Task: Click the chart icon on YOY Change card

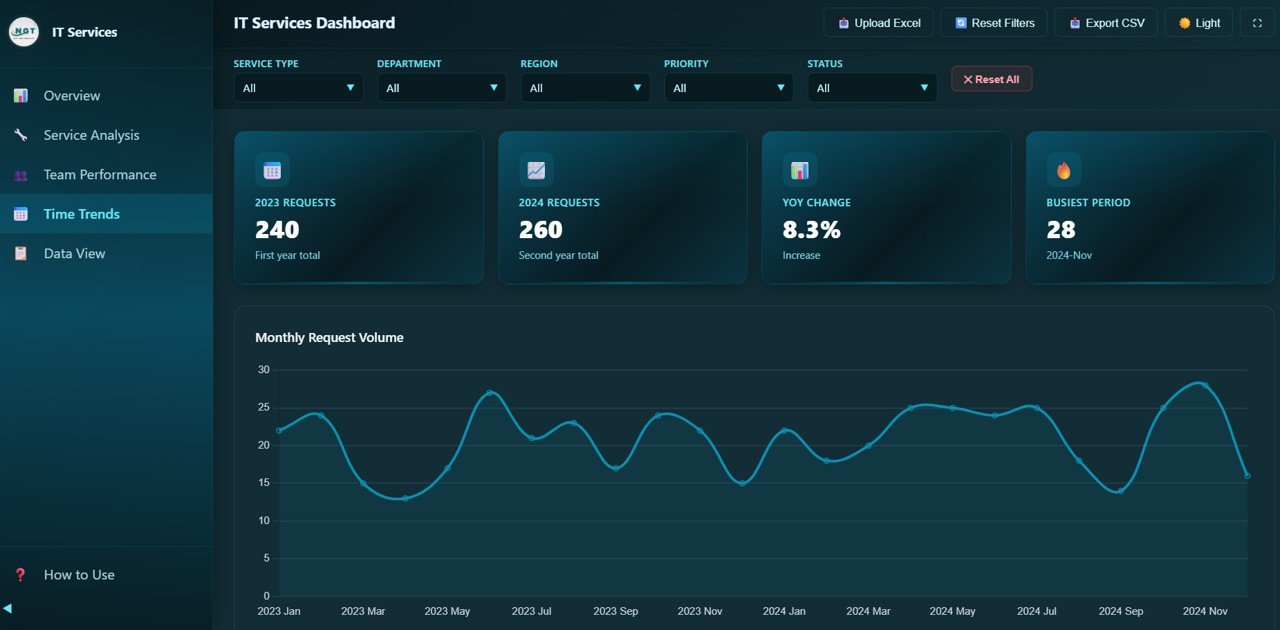Action: click(799, 170)
